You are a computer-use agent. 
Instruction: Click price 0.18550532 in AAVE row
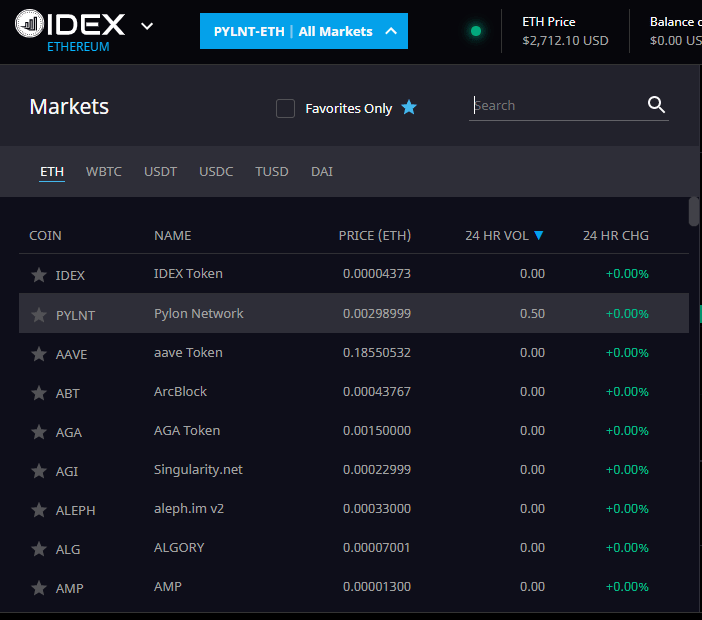(377, 352)
